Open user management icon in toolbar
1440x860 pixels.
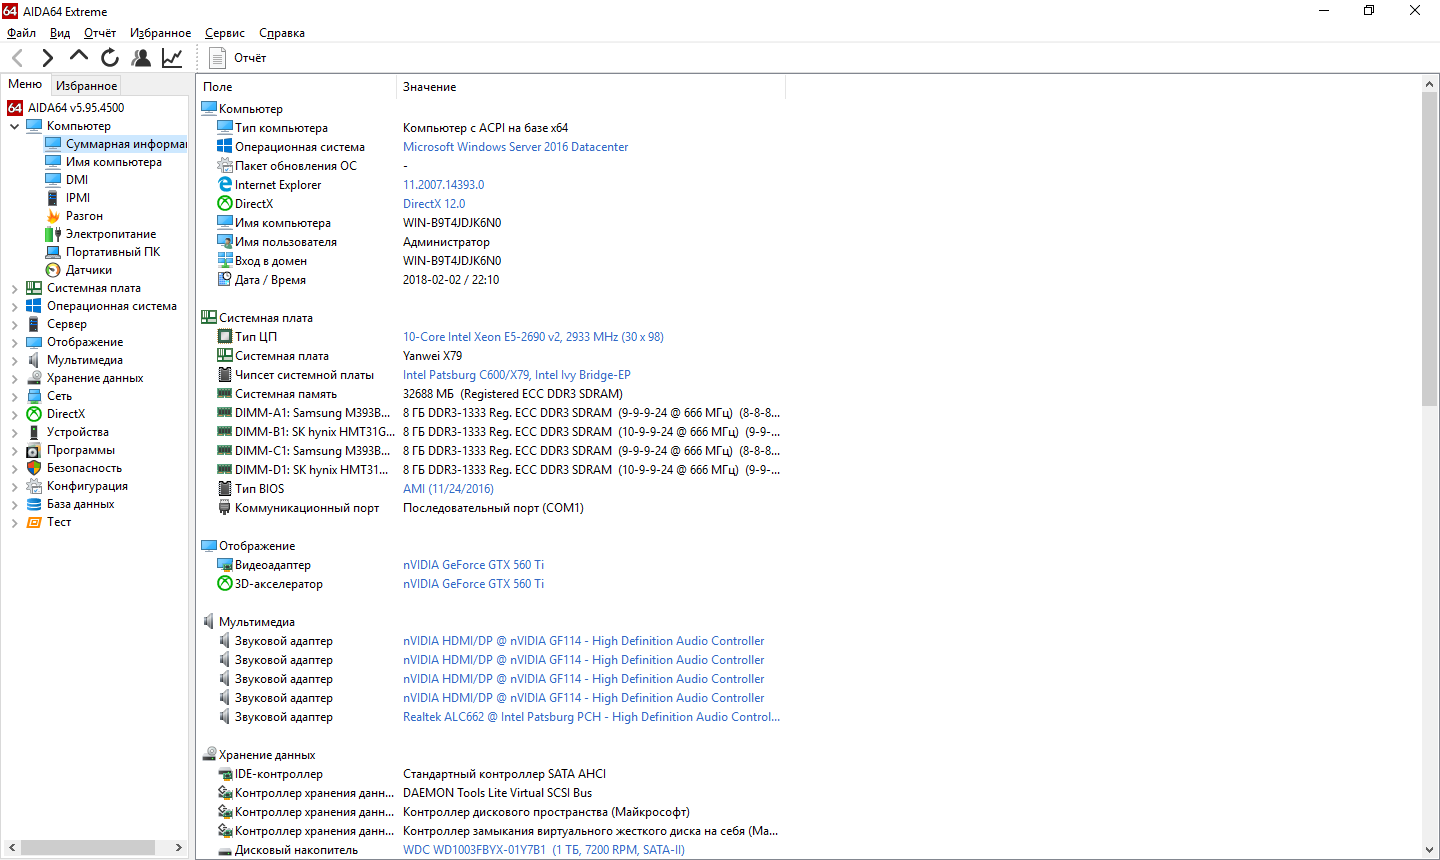141,58
